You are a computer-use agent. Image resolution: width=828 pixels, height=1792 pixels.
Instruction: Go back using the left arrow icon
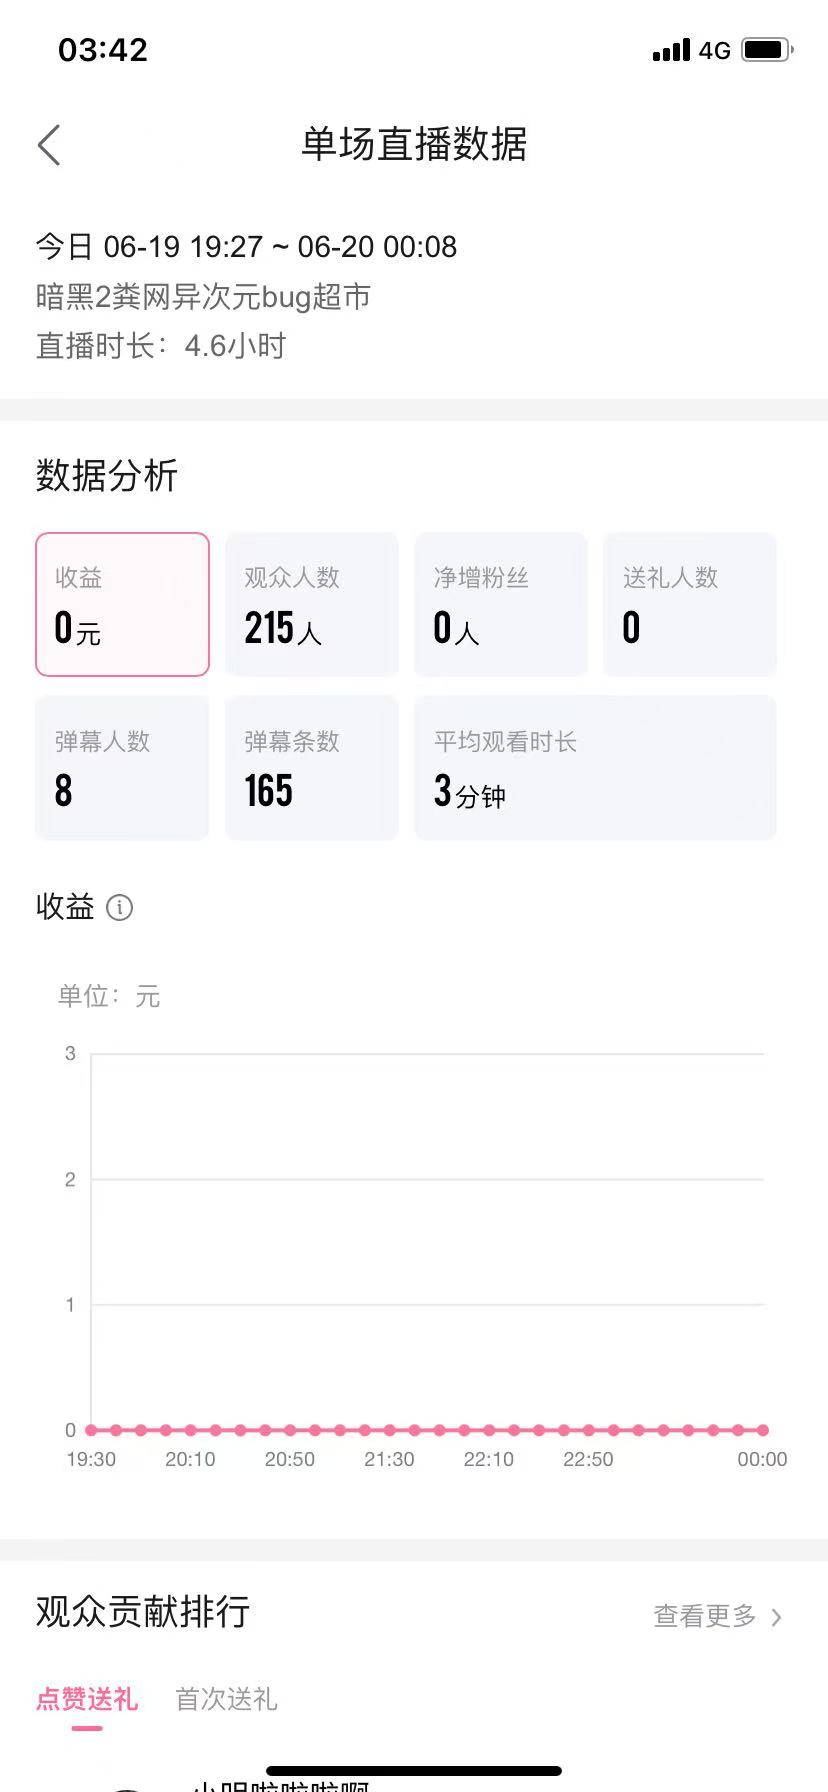[x=49, y=145]
